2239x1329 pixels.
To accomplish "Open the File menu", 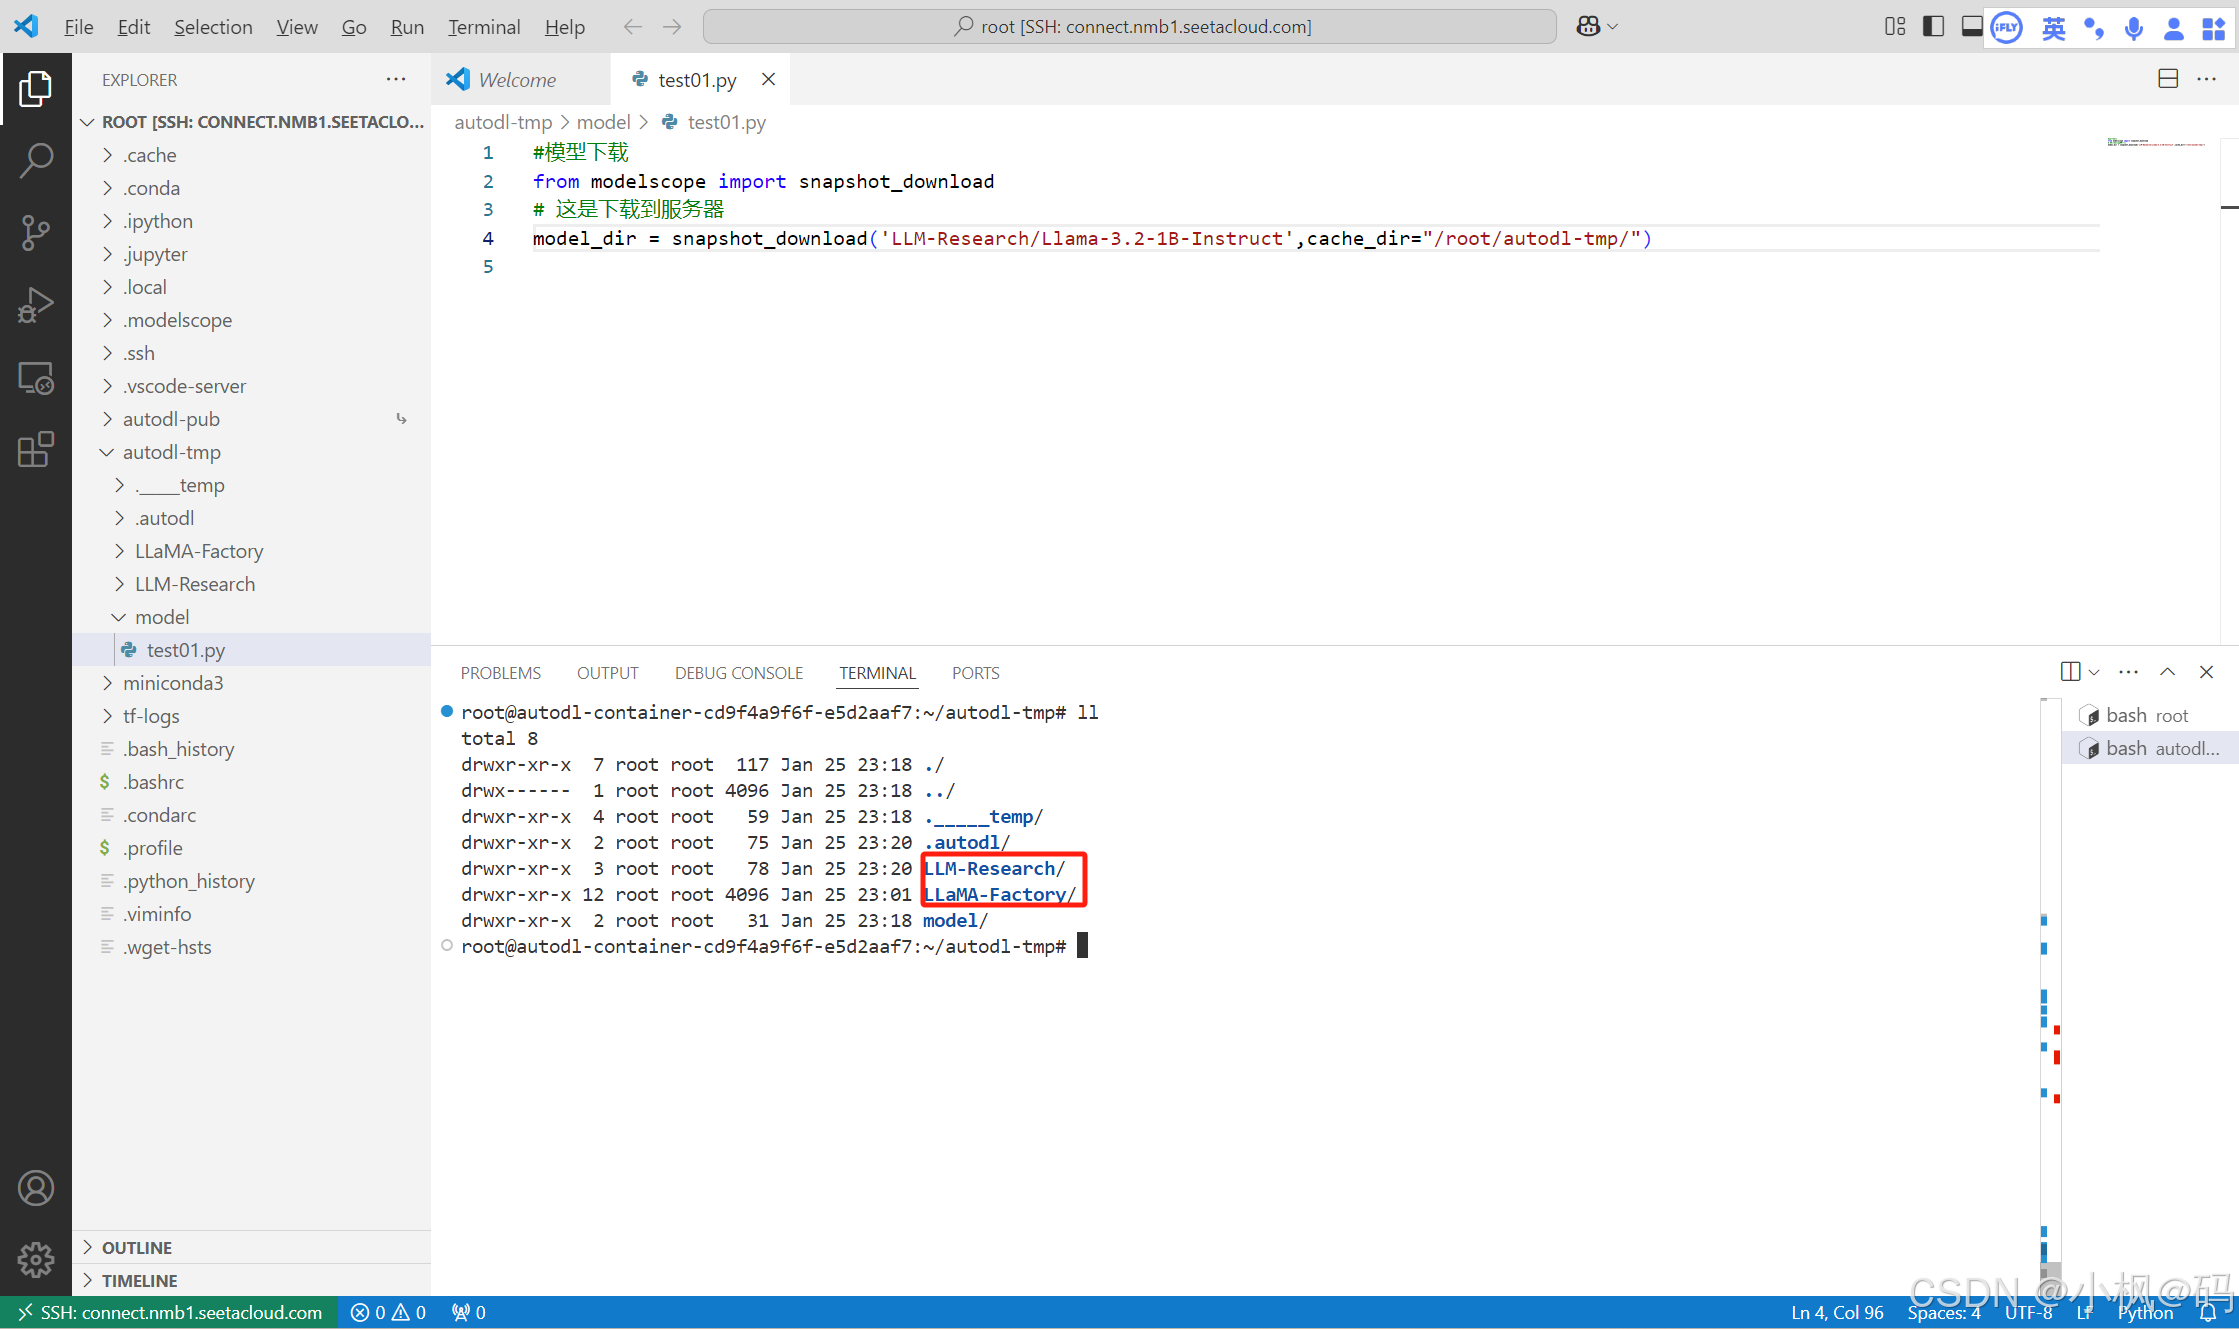I will pyautogui.click(x=78, y=27).
